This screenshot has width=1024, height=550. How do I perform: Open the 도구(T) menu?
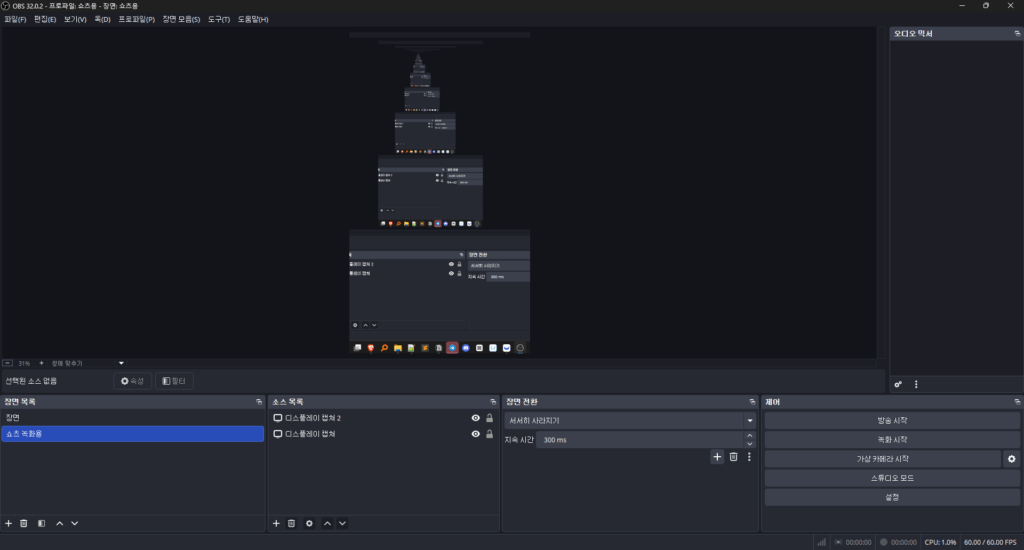point(219,19)
